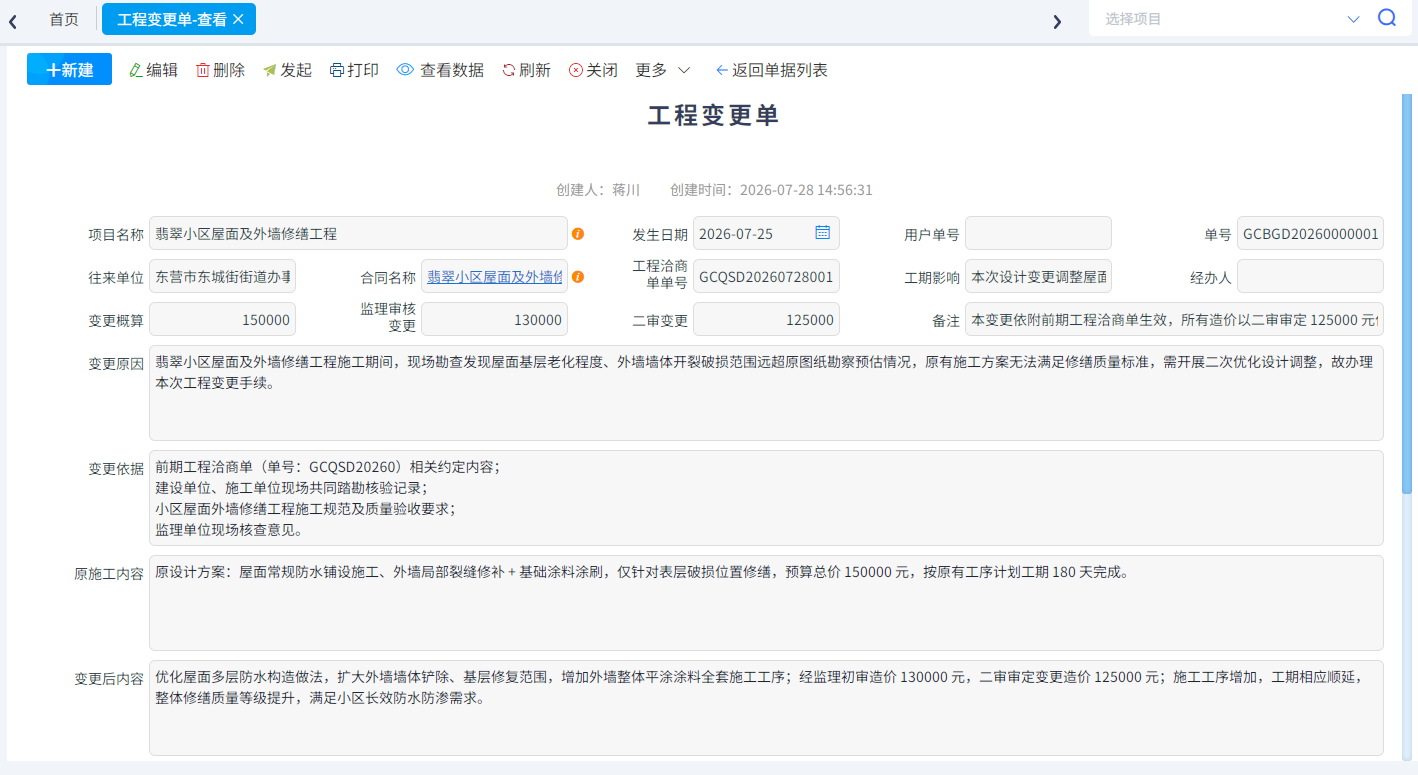
Task: Click the 往来单位 field
Action: (222, 276)
